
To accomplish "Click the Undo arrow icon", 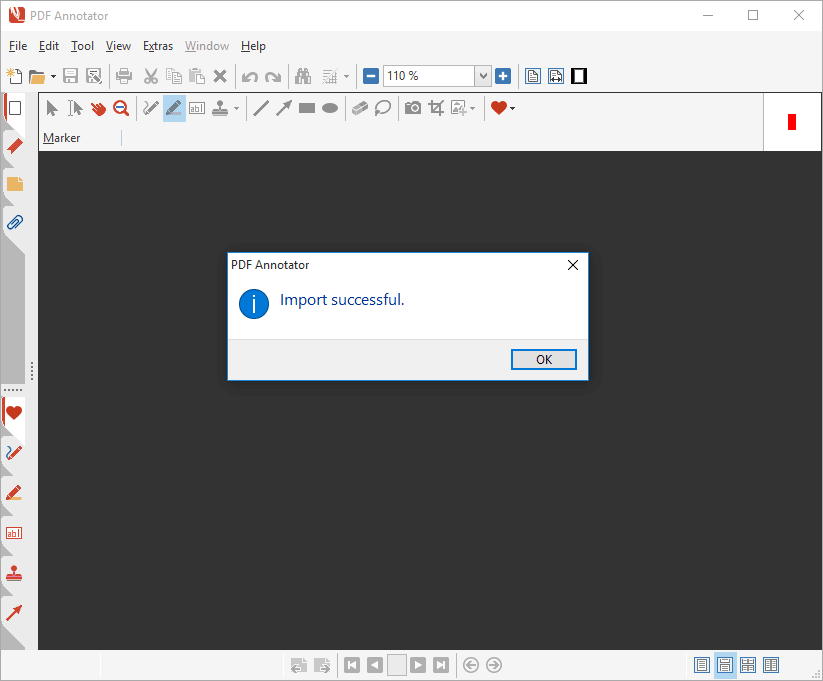I will 249,77.
